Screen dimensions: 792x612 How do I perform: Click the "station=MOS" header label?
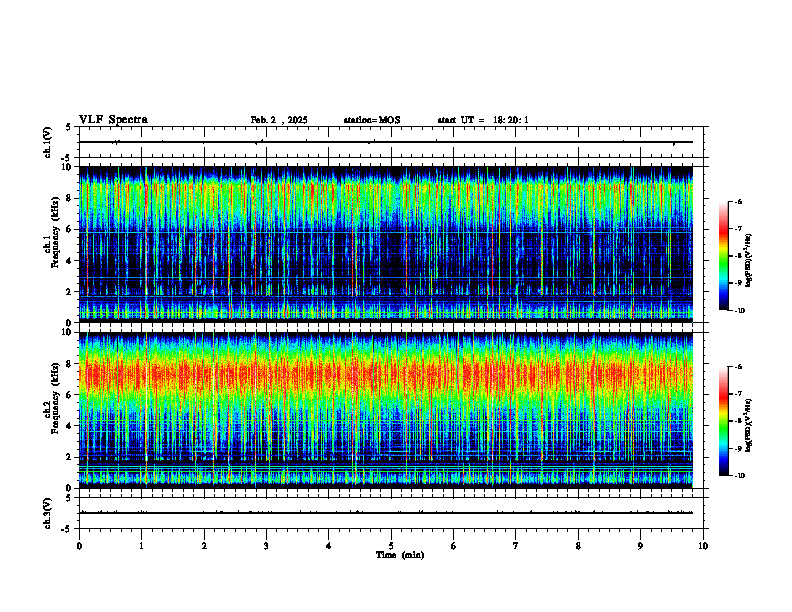372,120
